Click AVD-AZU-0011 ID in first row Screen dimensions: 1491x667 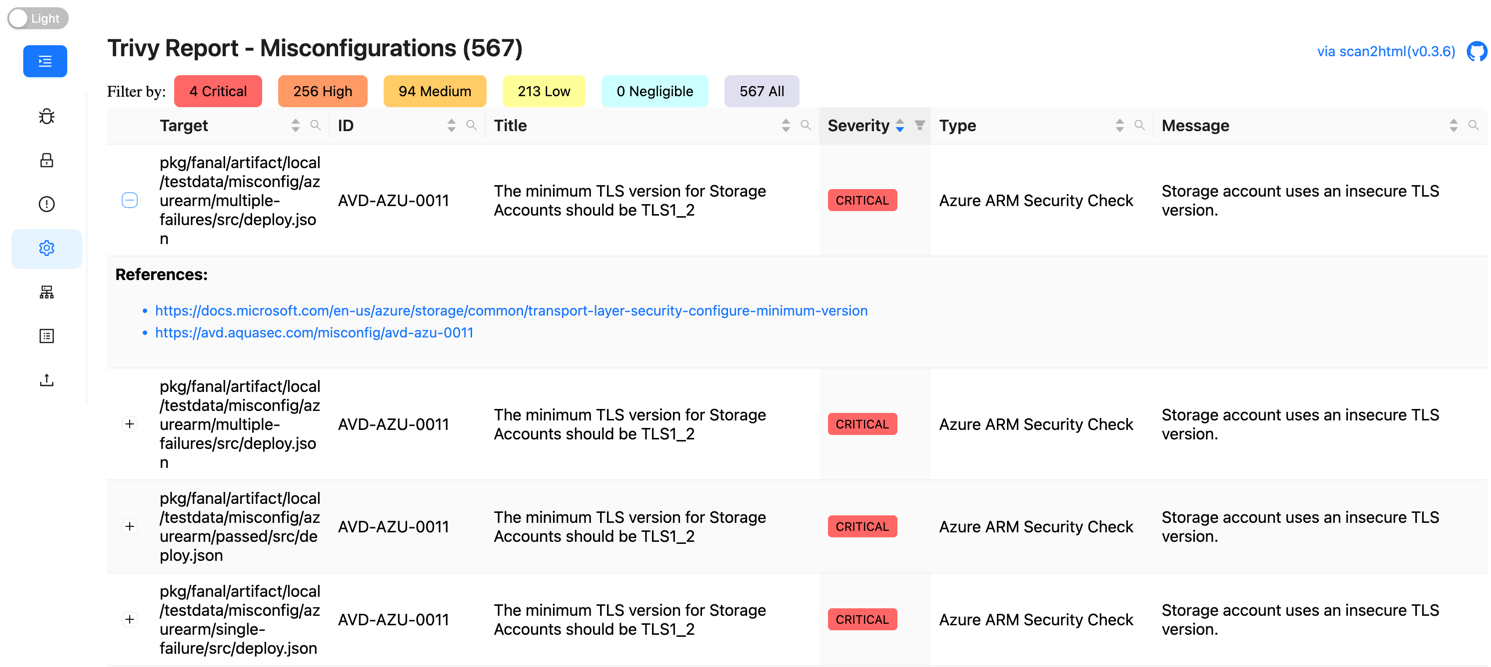[x=393, y=200]
